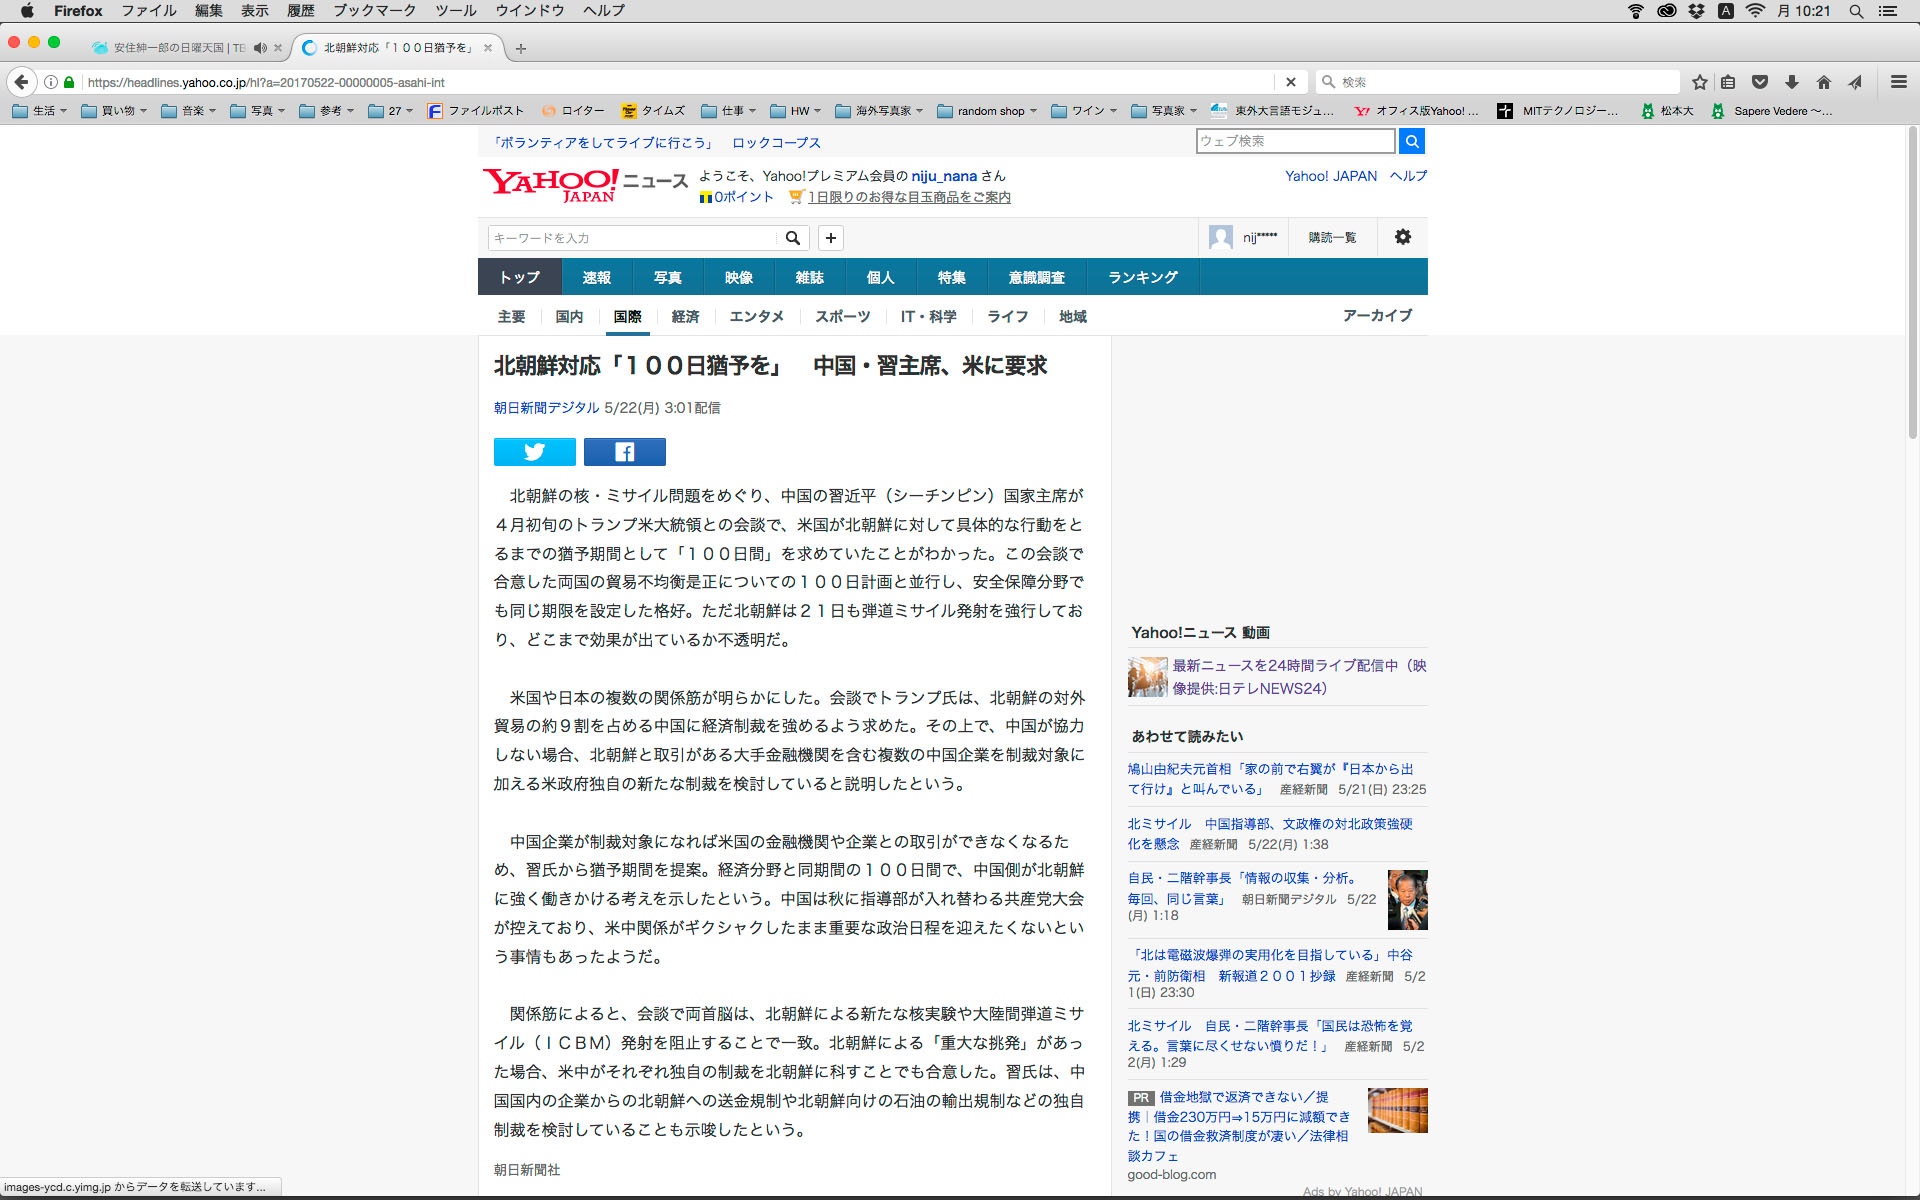Share article via Facebook button

[x=624, y=452]
